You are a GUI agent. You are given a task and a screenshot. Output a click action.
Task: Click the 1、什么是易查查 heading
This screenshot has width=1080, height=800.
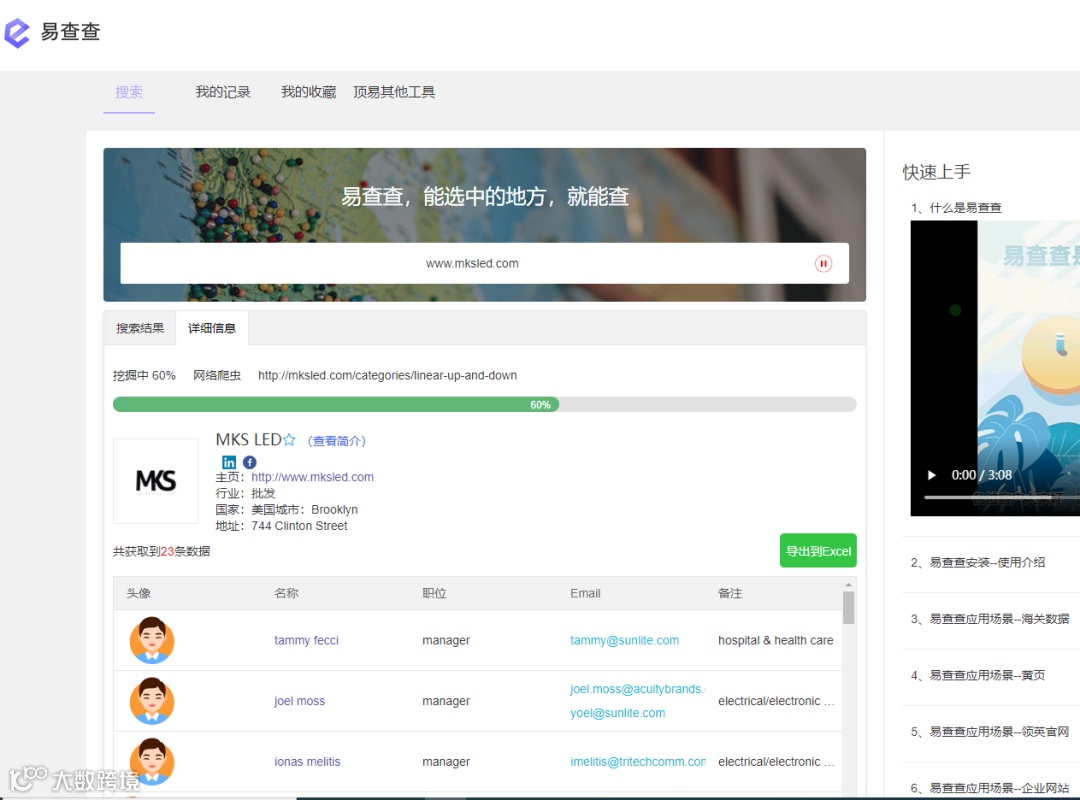point(956,207)
